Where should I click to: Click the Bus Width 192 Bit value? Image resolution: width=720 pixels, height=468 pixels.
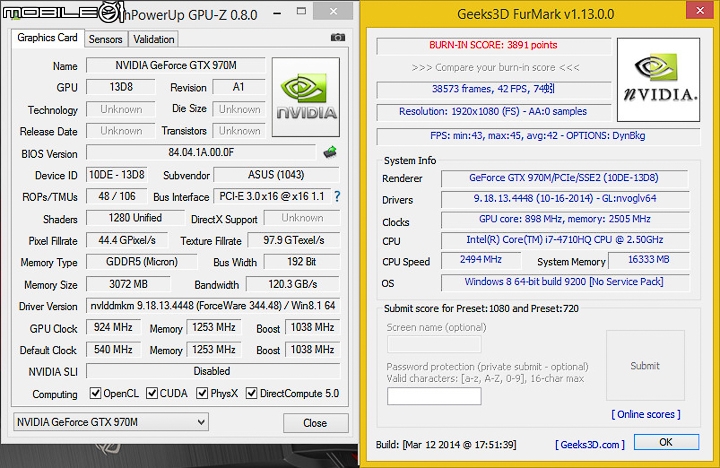pos(302,262)
